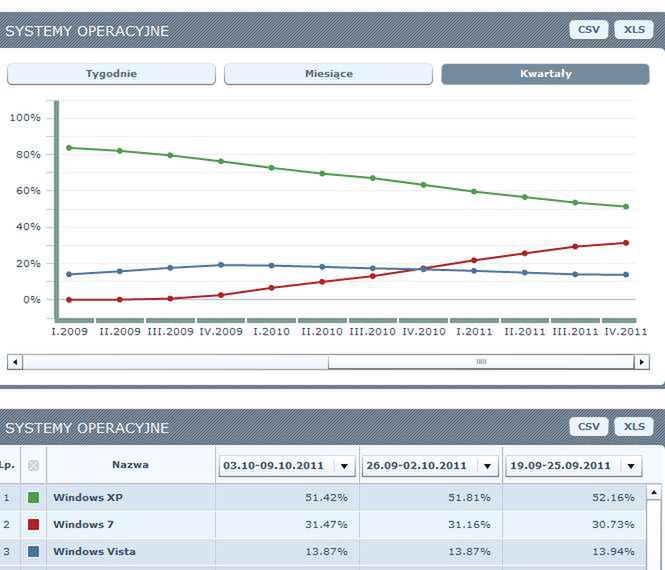Open the 03.10-09.10.2011 date dropdown

[x=287, y=466]
